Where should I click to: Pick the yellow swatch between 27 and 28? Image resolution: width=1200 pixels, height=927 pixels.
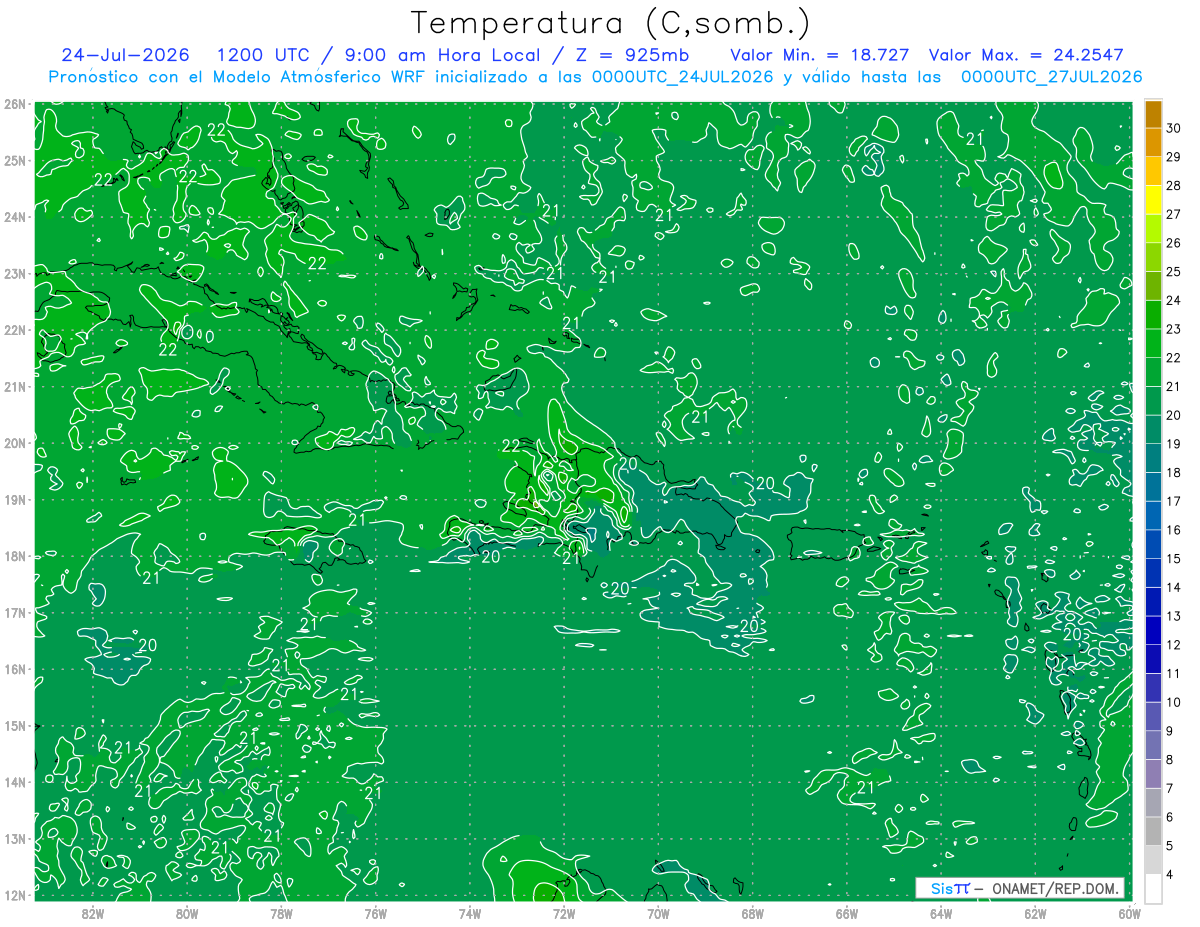pos(1153,200)
